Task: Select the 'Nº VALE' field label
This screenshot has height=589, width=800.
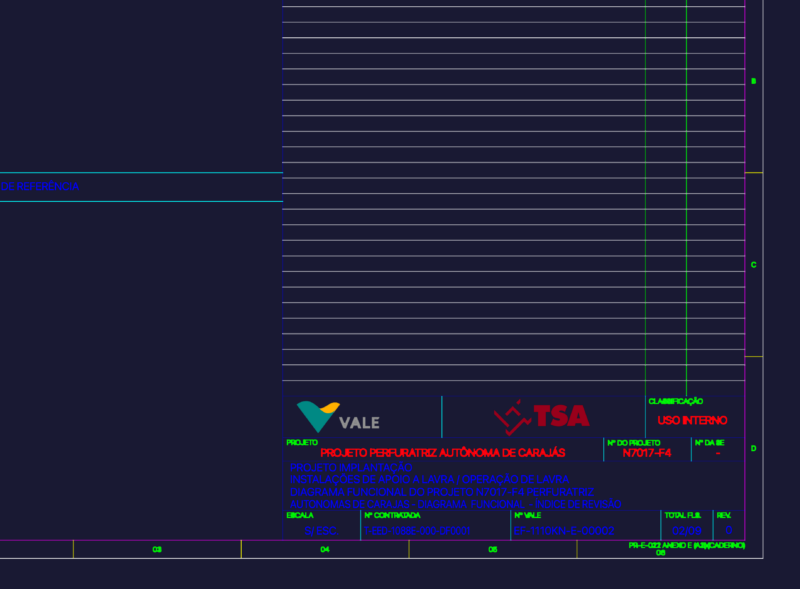Action: tap(528, 516)
